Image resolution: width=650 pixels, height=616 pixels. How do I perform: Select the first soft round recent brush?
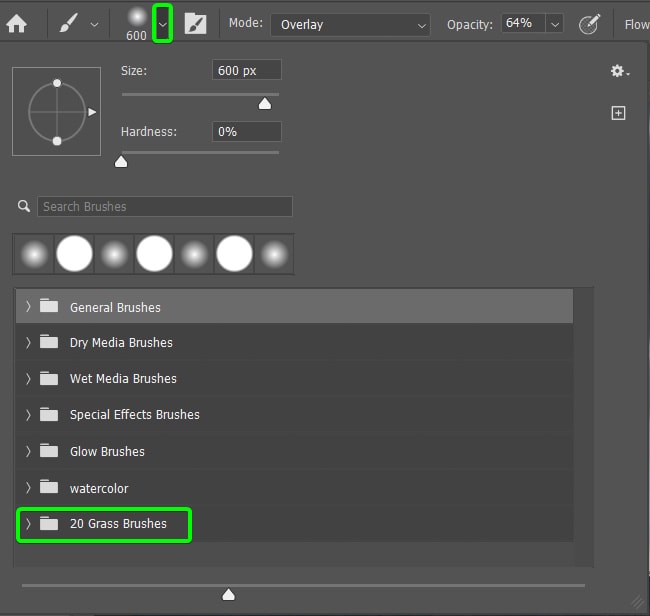[x=34, y=254]
